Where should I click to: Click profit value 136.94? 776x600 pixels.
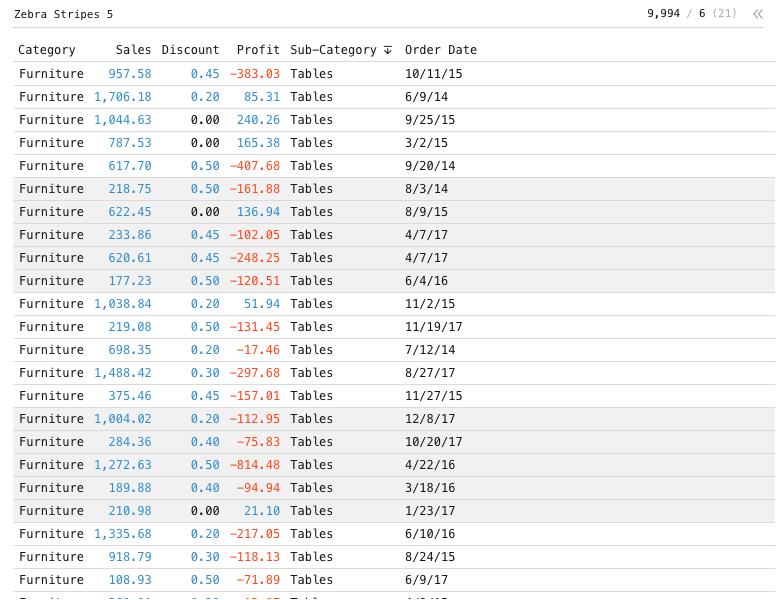(x=258, y=212)
